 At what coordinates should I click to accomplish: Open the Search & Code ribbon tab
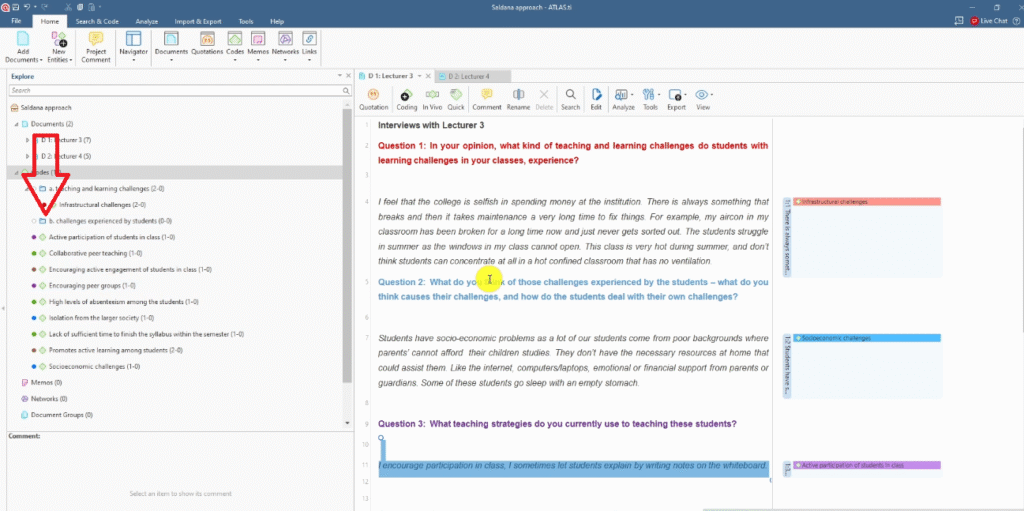pos(98,21)
